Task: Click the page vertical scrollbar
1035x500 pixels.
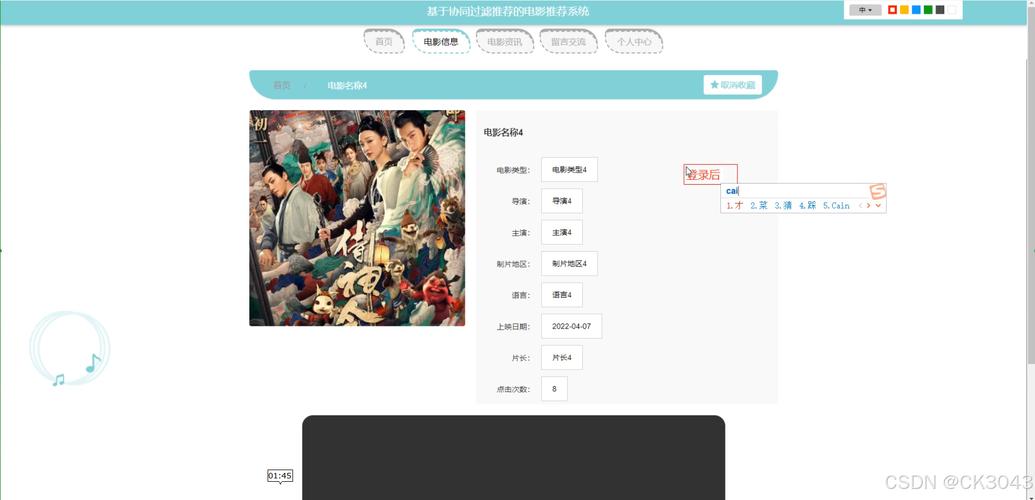Action: [x=1031, y=250]
